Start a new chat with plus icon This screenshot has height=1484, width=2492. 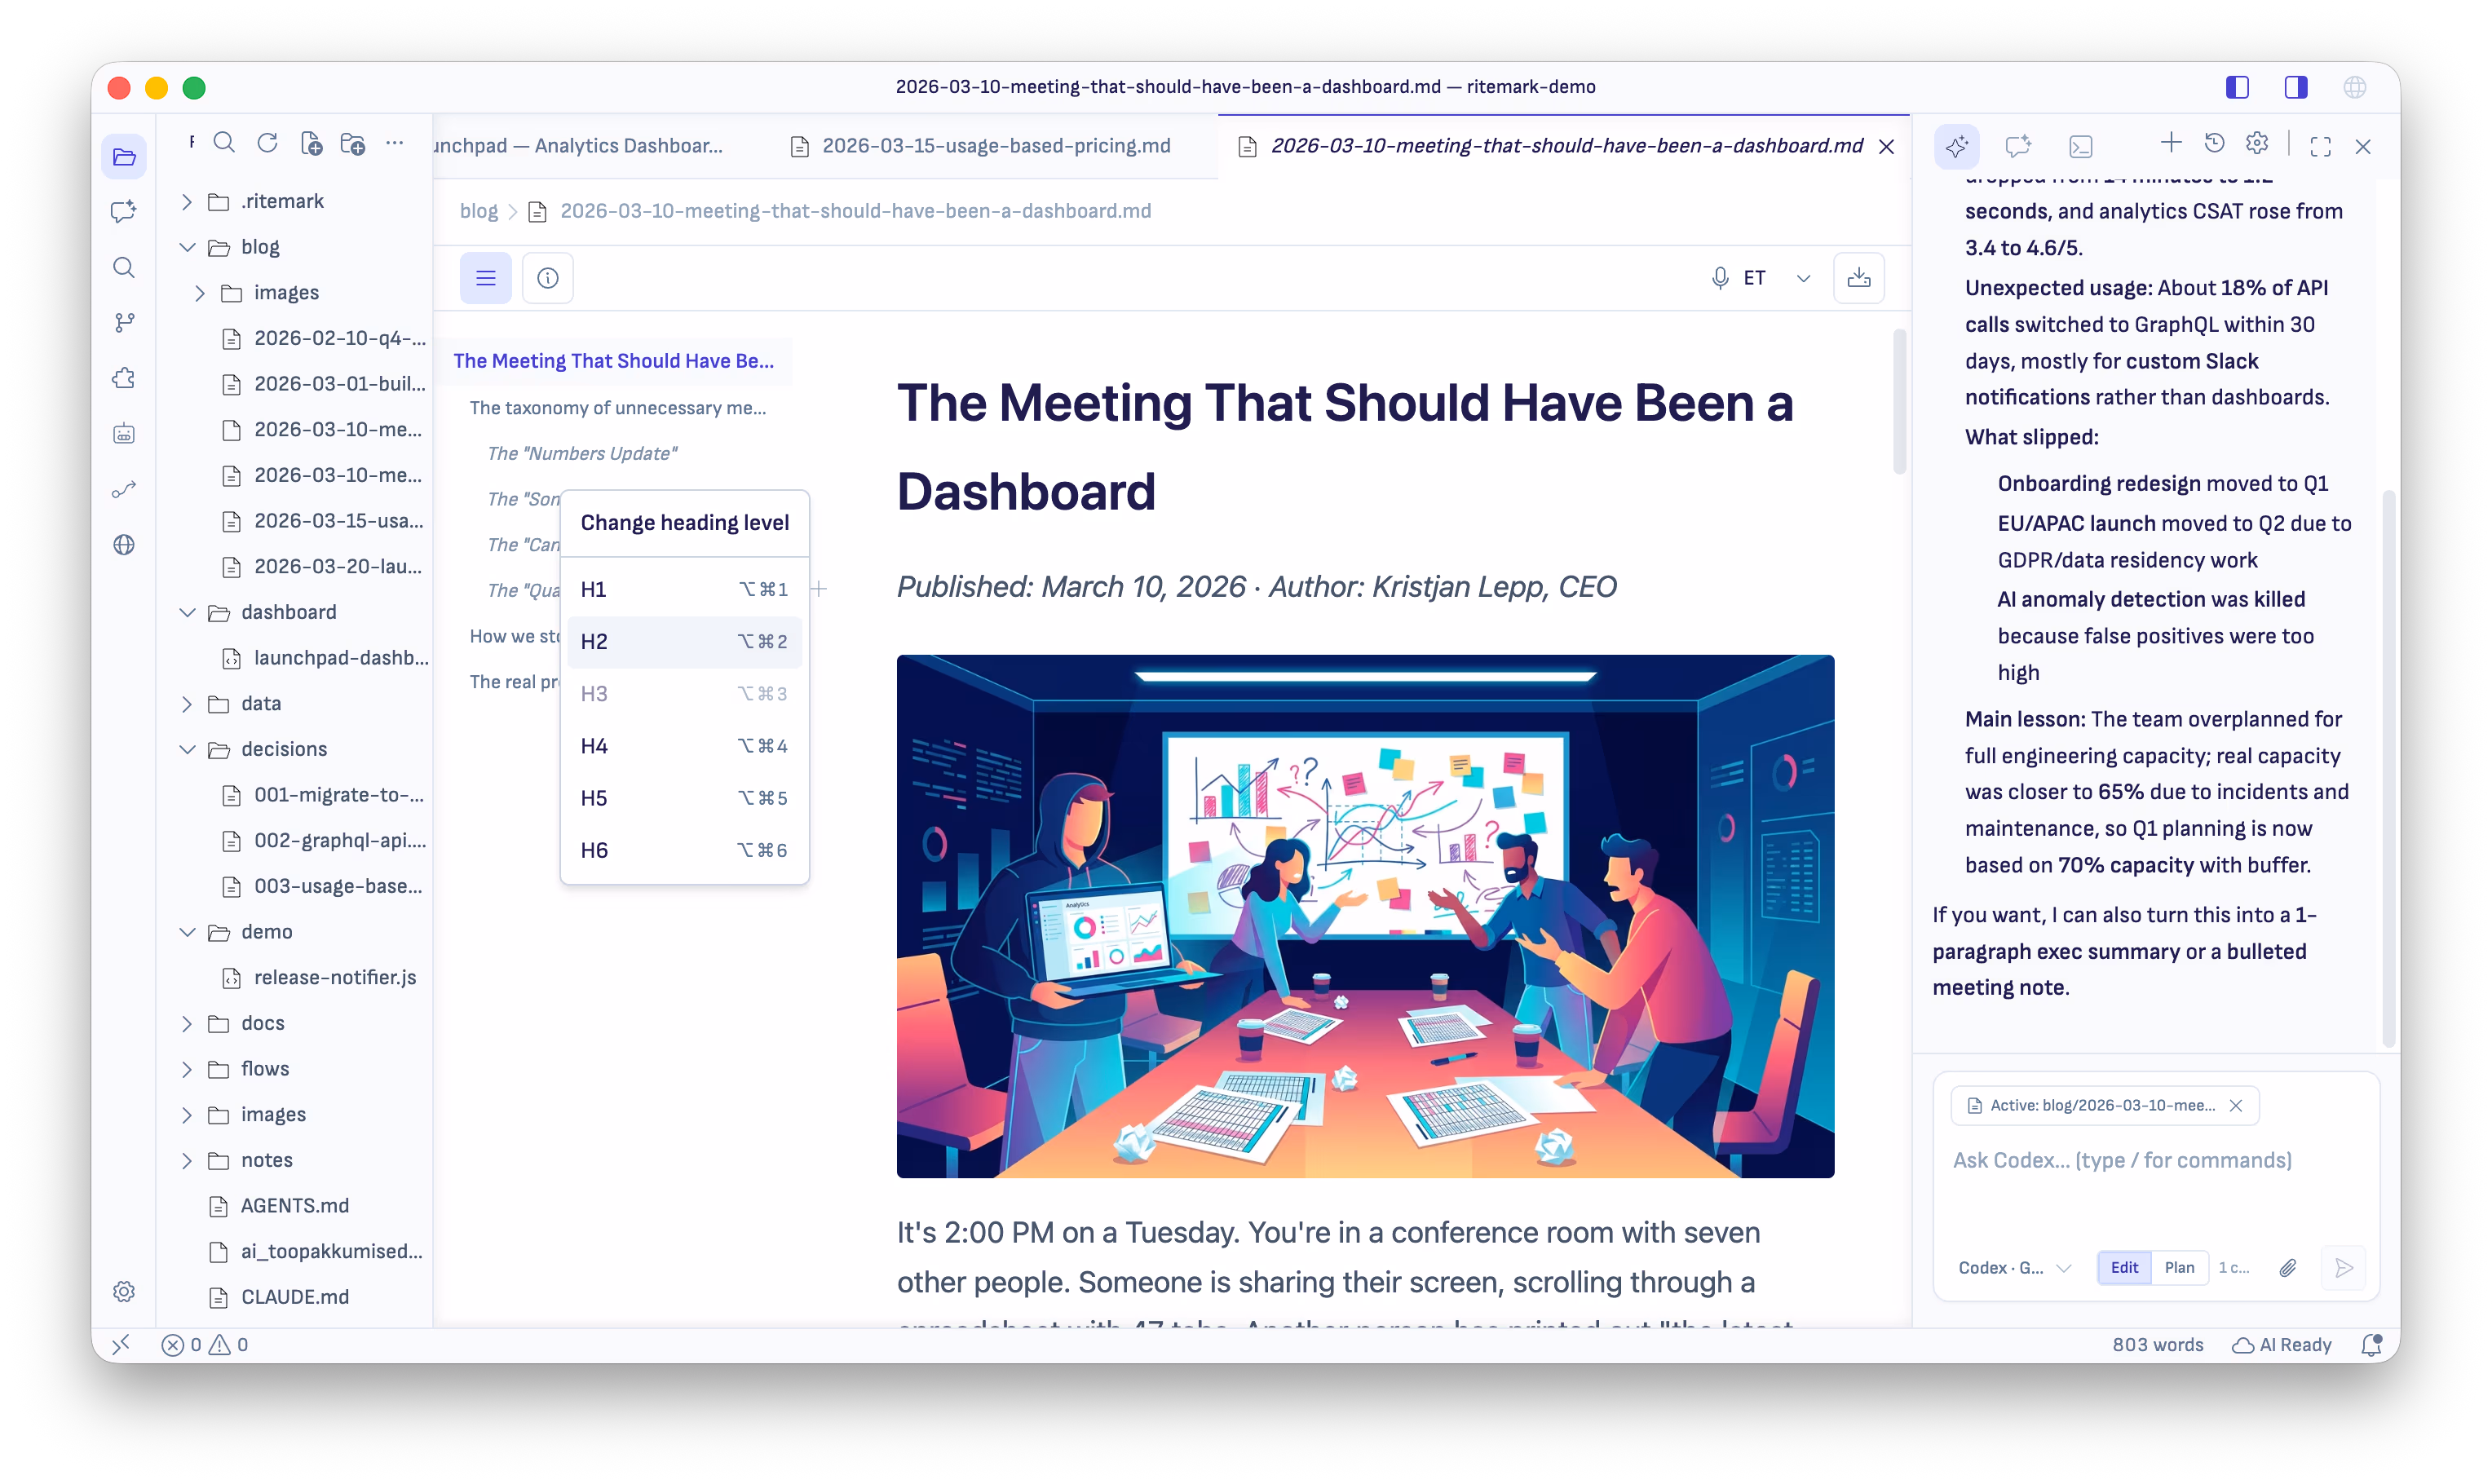click(x=2171, y=143)
